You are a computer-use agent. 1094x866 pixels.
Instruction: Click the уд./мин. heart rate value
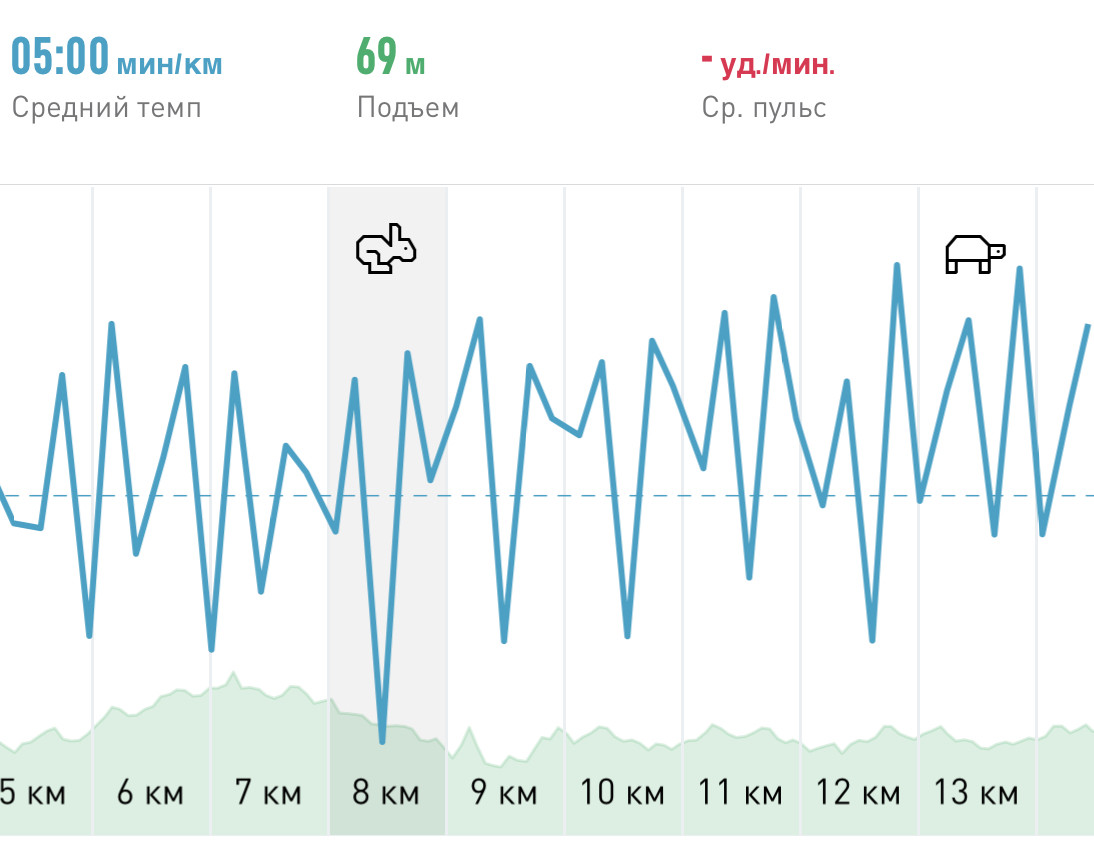click(768, 64)
